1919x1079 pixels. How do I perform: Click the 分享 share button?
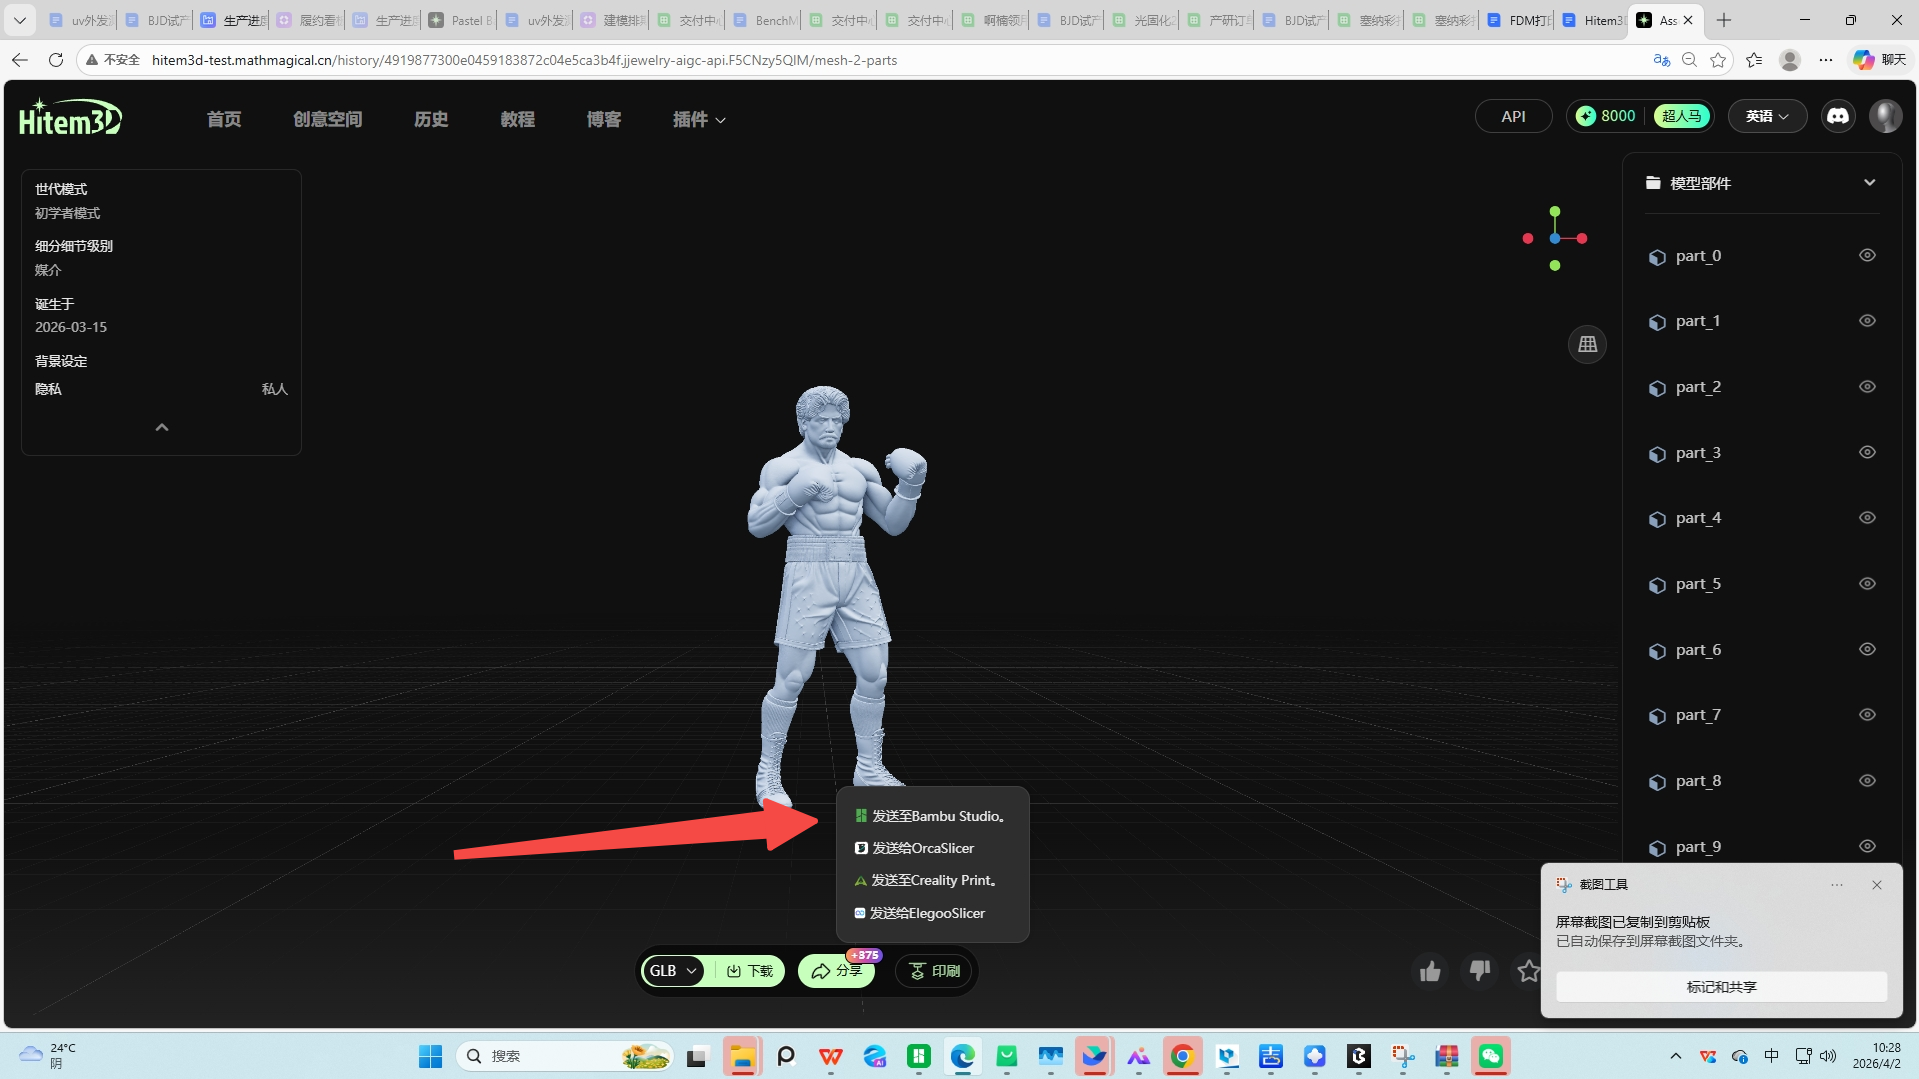836,970
